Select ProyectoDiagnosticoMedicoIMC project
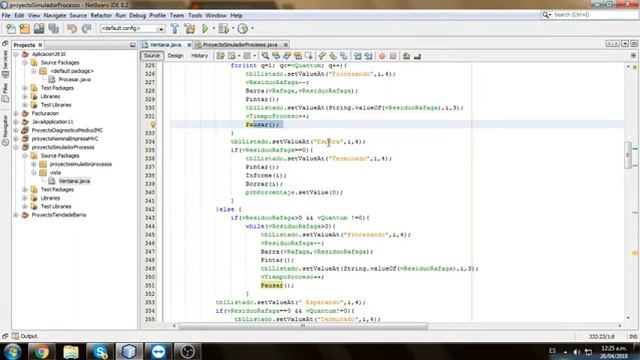 (67, 130)
